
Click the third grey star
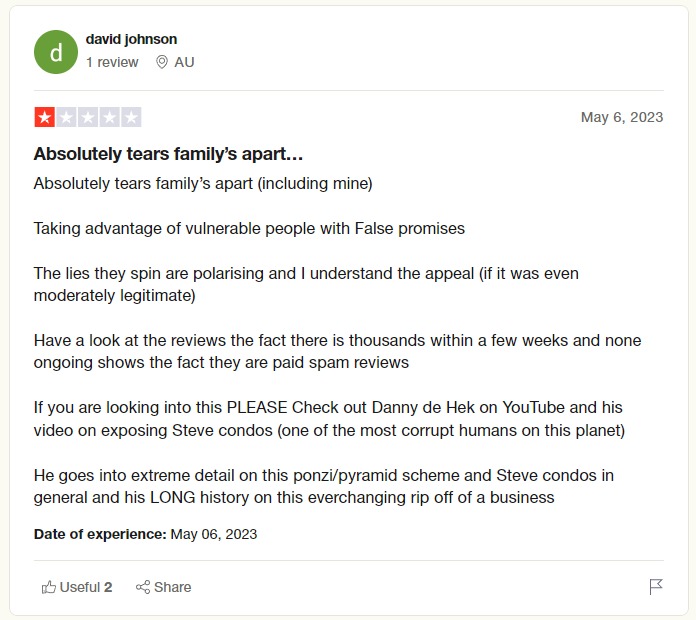(x=88, y=117)
